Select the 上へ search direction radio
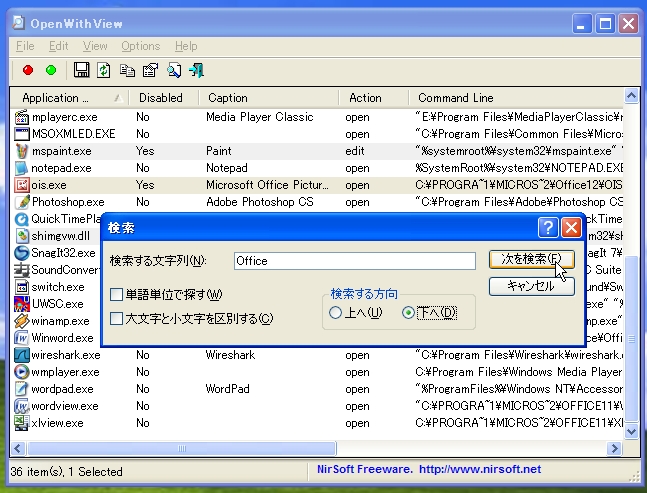 [x=335, y=313]
